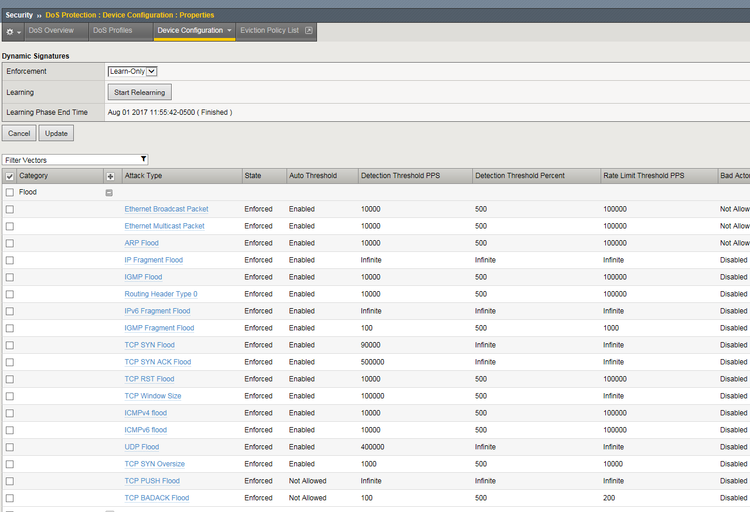Open the ARP Flood link
The height and width of the screenshot is (512, 750).
pos(141,243)
